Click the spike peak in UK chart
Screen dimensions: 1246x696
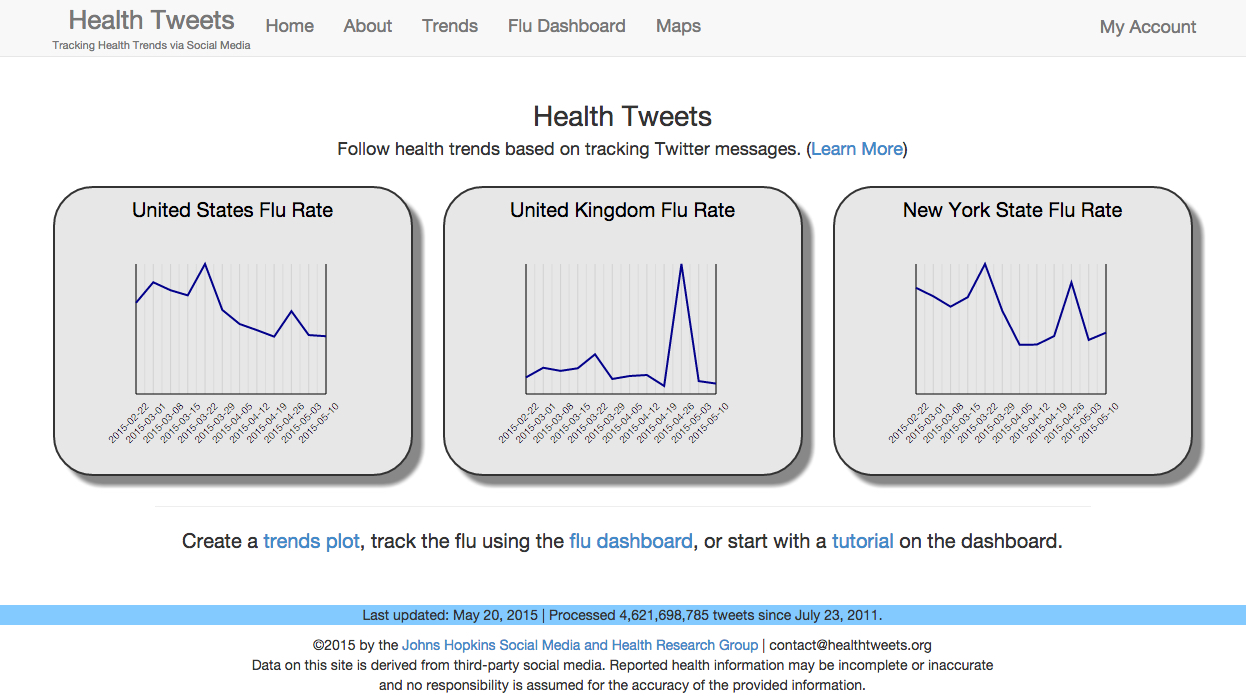coord(681,265)
